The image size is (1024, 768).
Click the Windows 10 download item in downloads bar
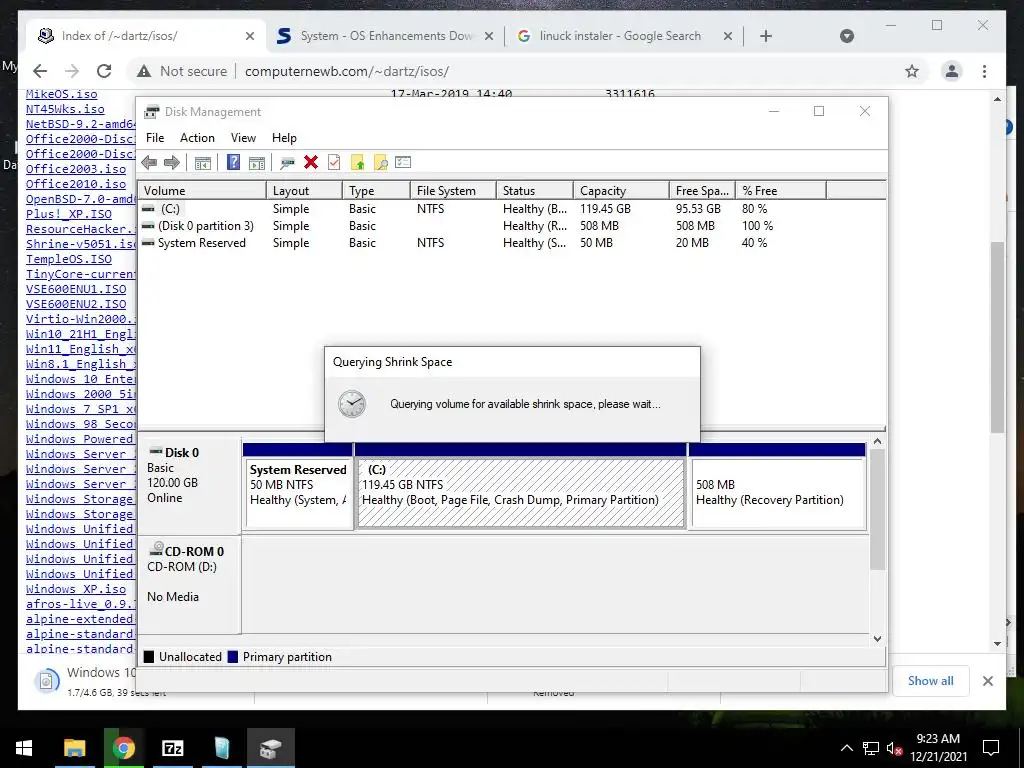82,680
